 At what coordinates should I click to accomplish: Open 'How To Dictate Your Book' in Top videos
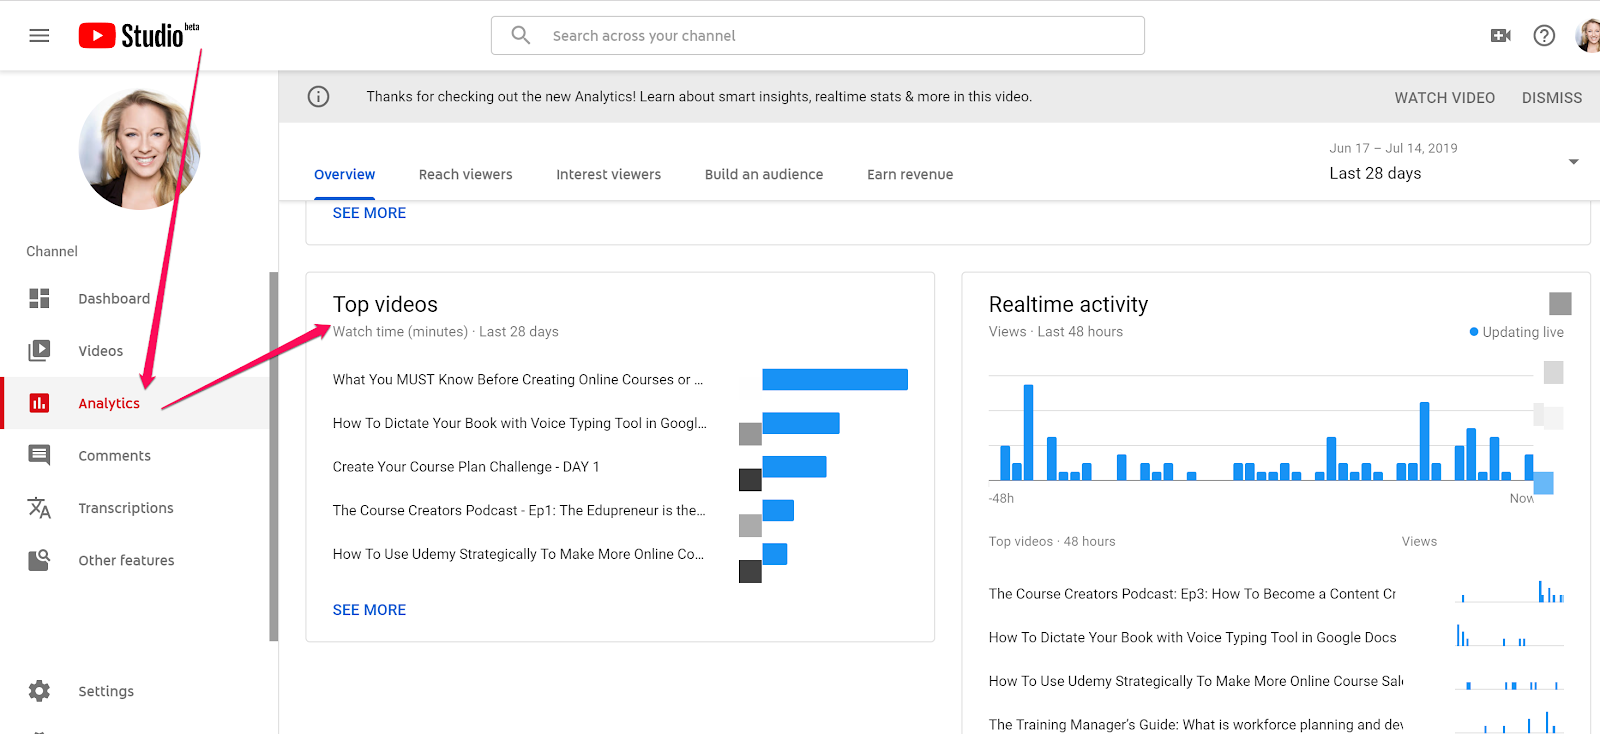tap(520, 423)
